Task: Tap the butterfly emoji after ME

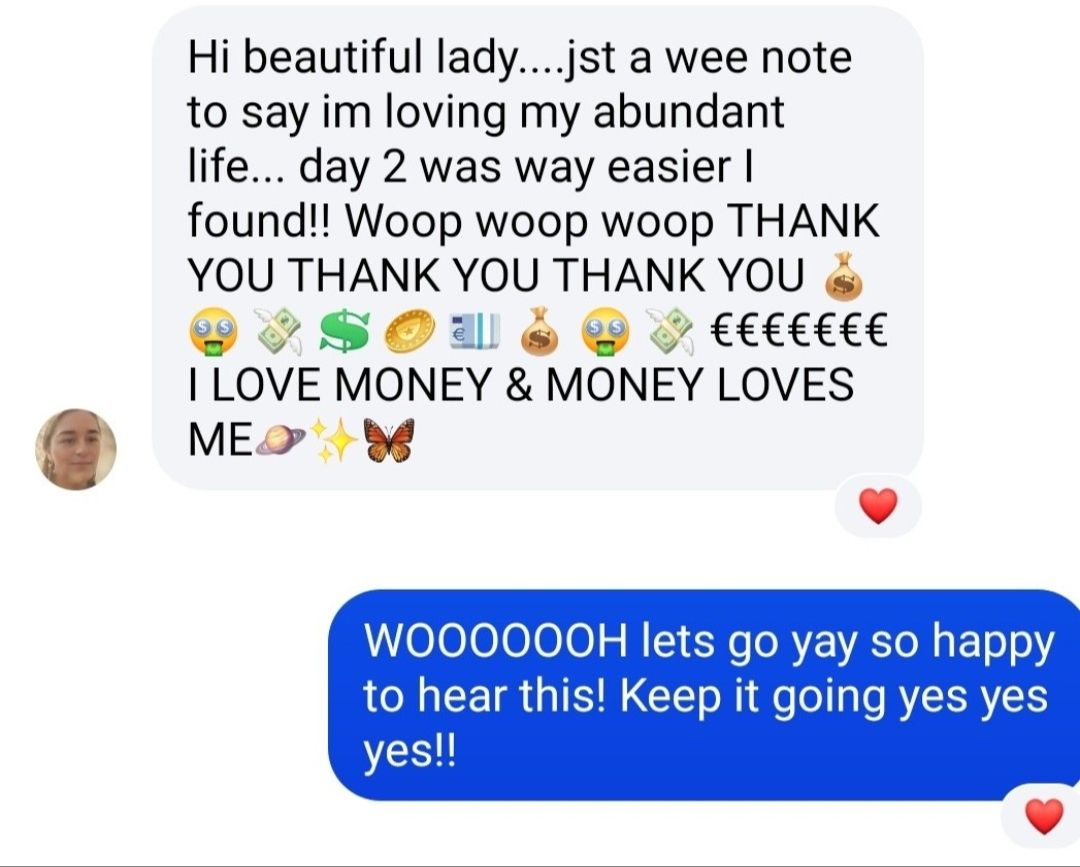Action: coord(389,439)
